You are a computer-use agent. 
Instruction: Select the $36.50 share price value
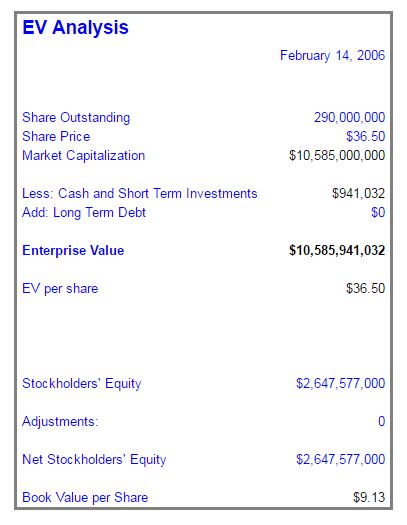(365, 137)
